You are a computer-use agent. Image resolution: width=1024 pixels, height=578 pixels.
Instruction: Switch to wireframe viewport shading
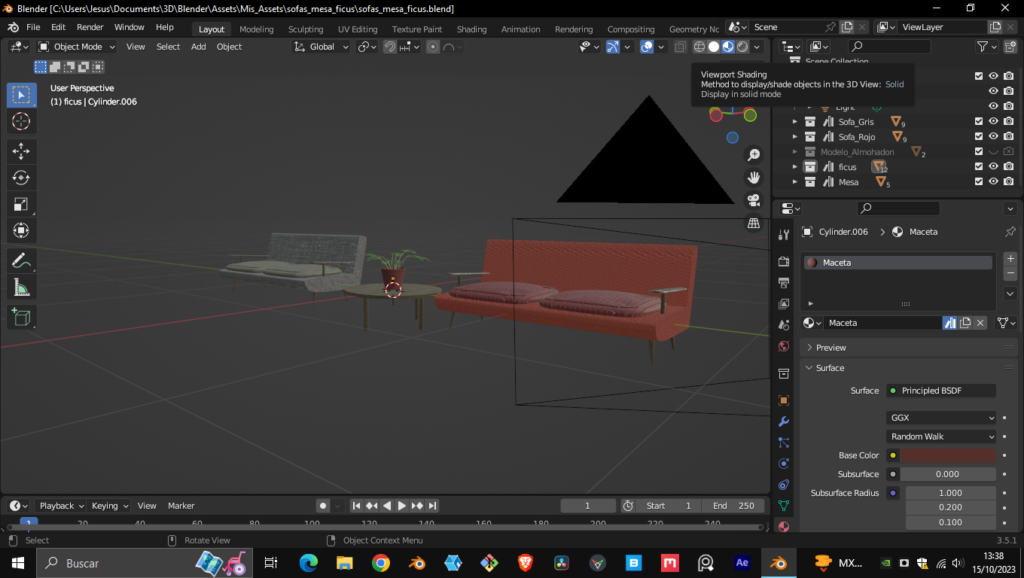point(699,46)
